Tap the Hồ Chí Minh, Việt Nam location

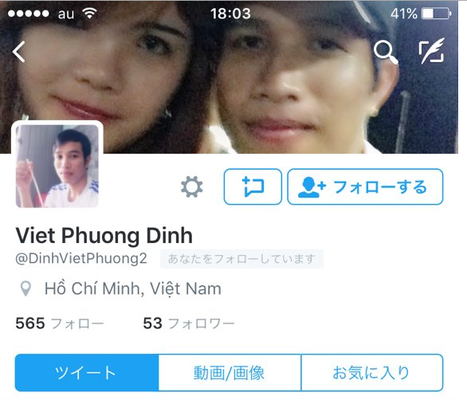(x=133, y=289)
